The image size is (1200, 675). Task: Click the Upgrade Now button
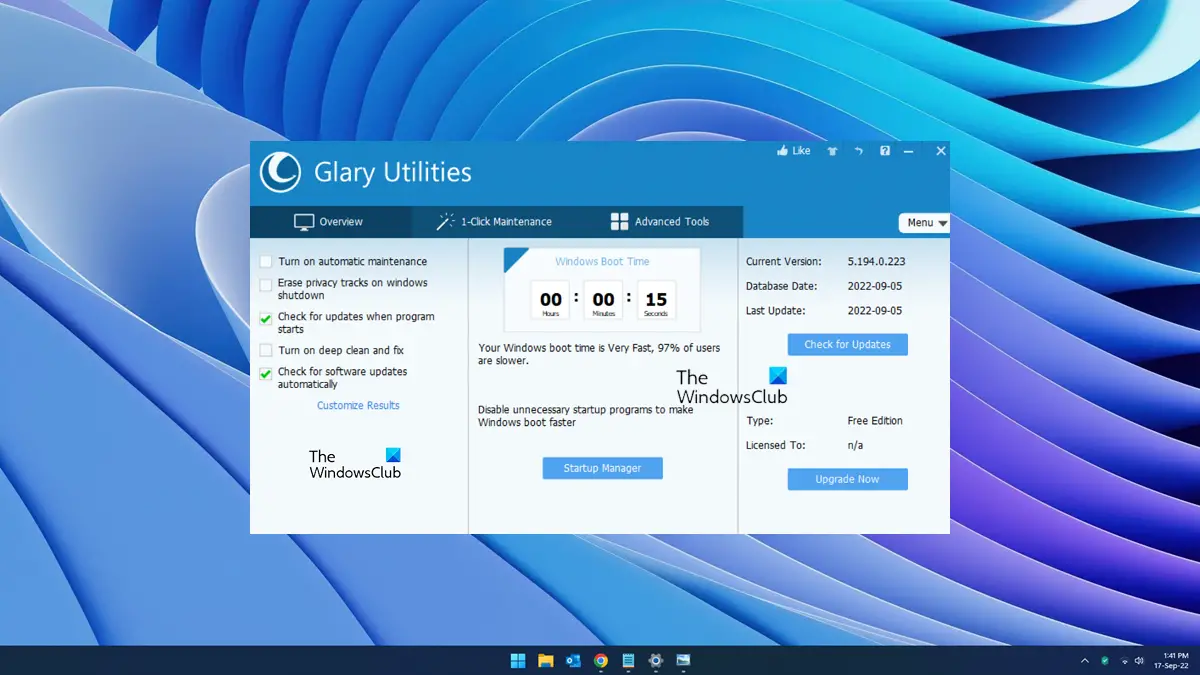[847, 479]
